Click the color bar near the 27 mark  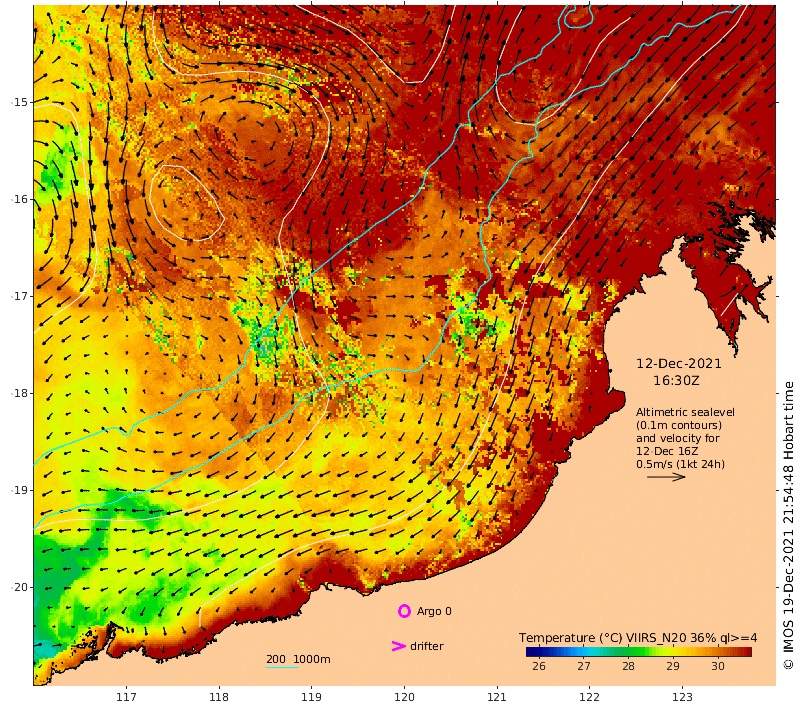point(584,652)
